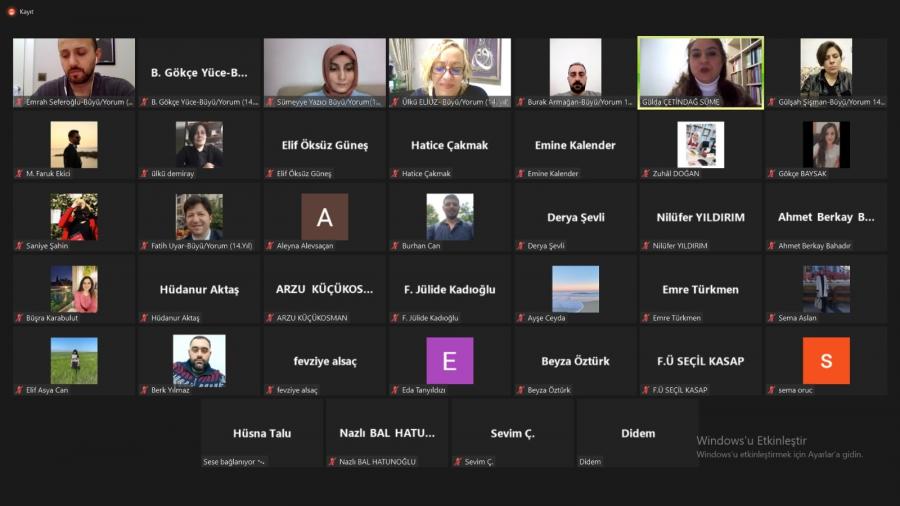Click the Nilüfer YILDIRIM name tile
Screen dimensions: 900x506
click(x=700, y=217)
